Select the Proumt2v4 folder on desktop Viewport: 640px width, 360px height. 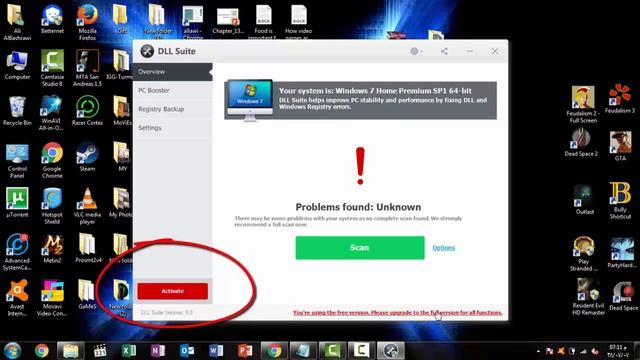point(87,249)
